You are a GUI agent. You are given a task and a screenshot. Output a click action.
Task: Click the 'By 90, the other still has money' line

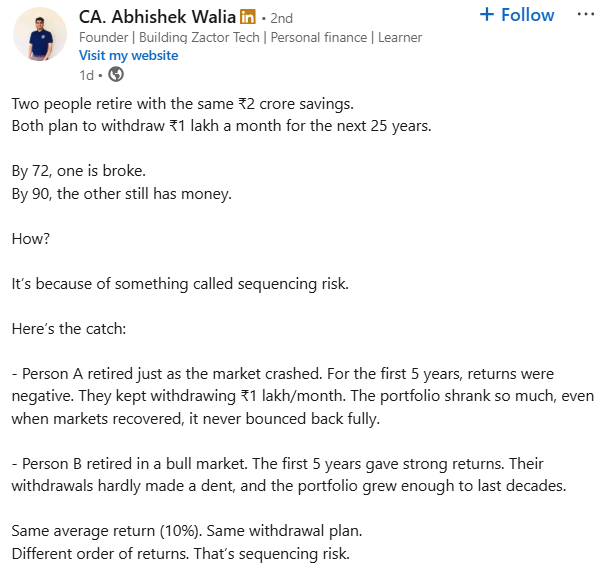tap(122, 194)
